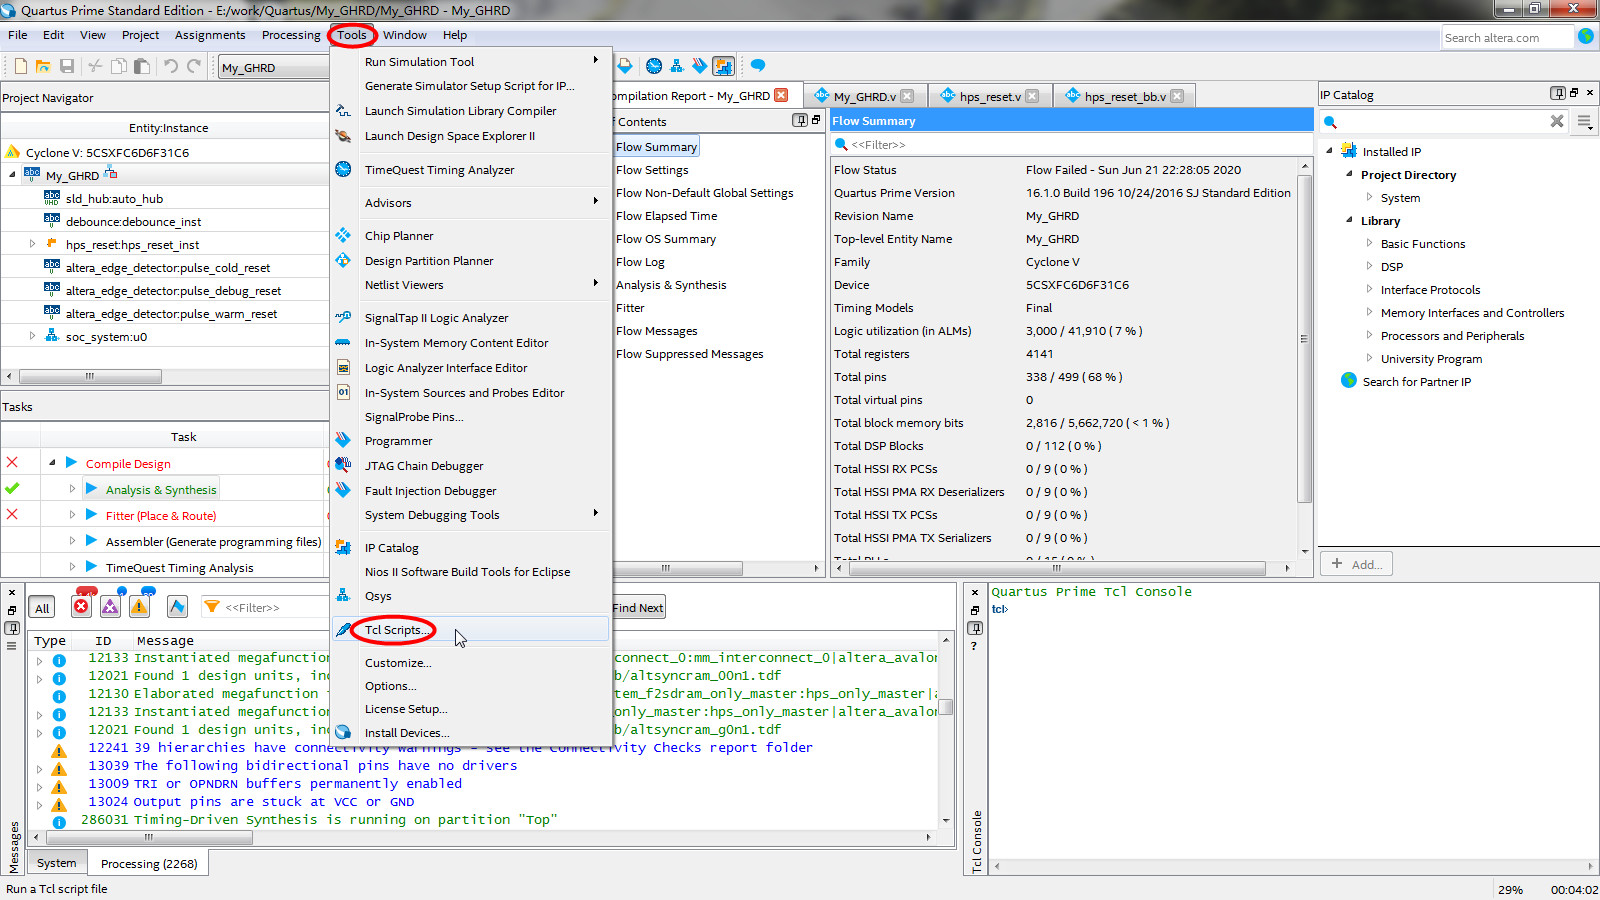Click the TimeQuest Timing Analyzer menu icon
Image resolution: width=1600 pixels, height=900 pixels.
point(343,169)
